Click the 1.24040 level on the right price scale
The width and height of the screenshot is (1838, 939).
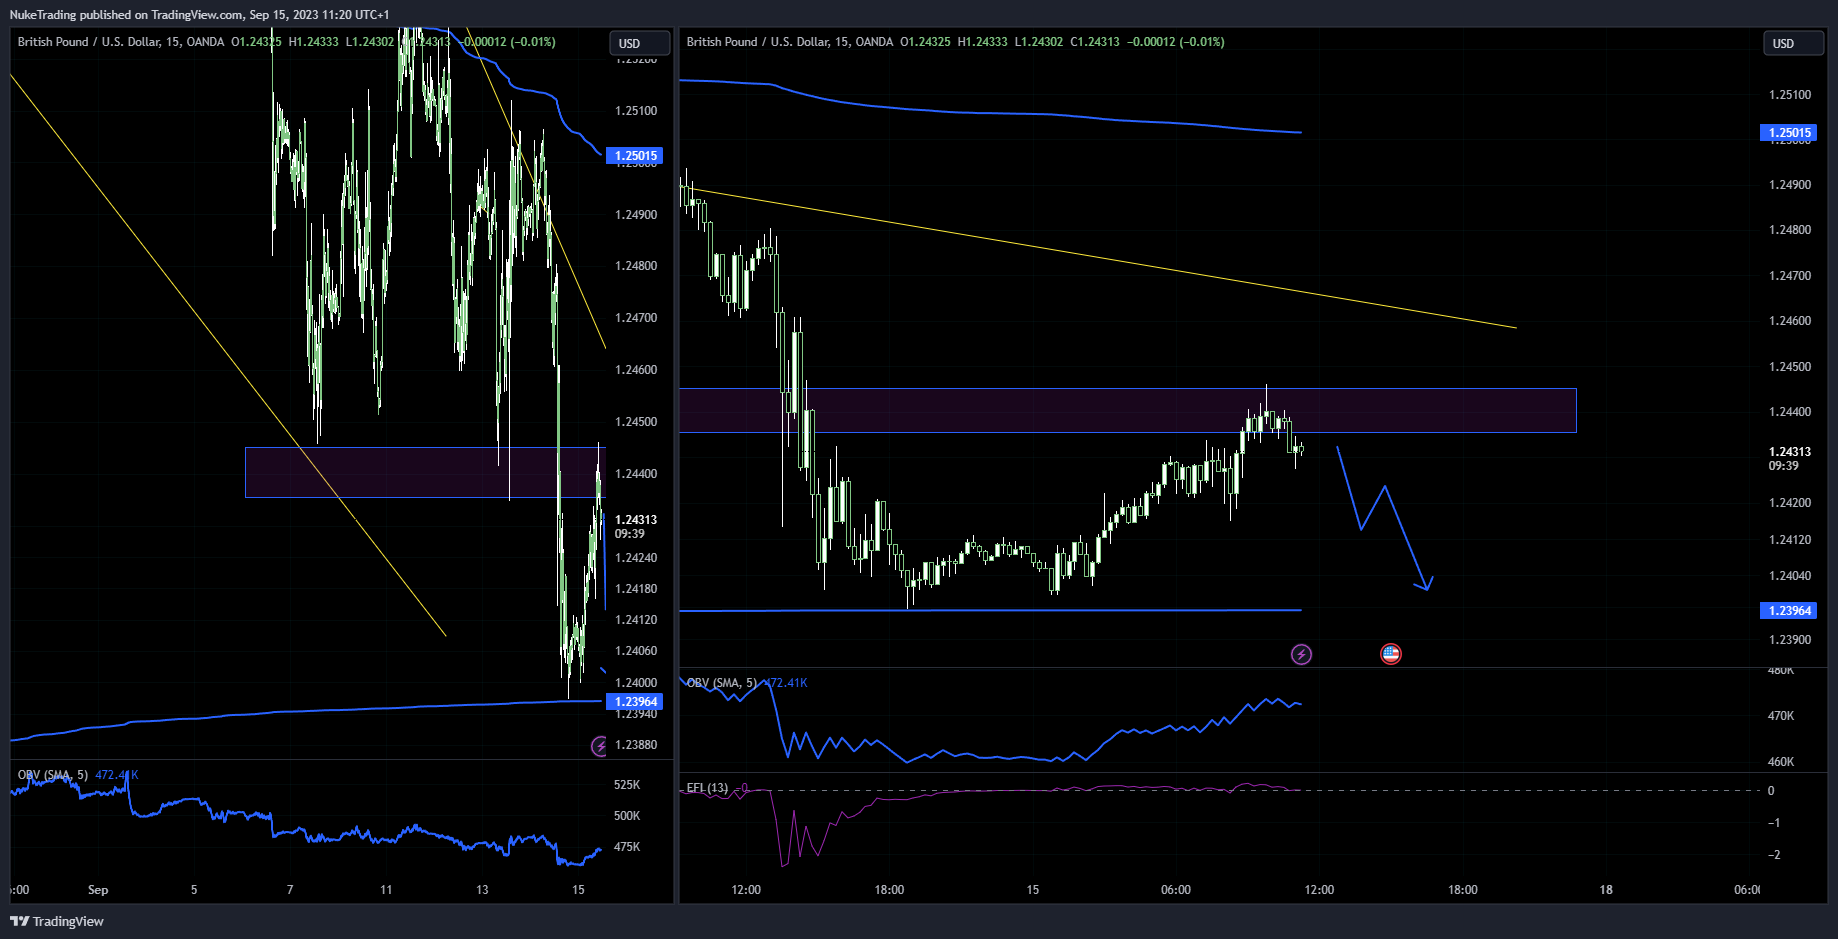pyautogui.click(x=1790, y=576)
